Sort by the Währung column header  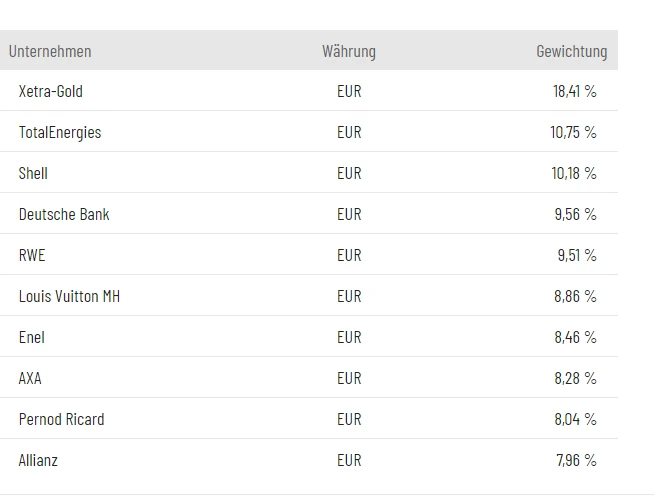click(349, 51)
